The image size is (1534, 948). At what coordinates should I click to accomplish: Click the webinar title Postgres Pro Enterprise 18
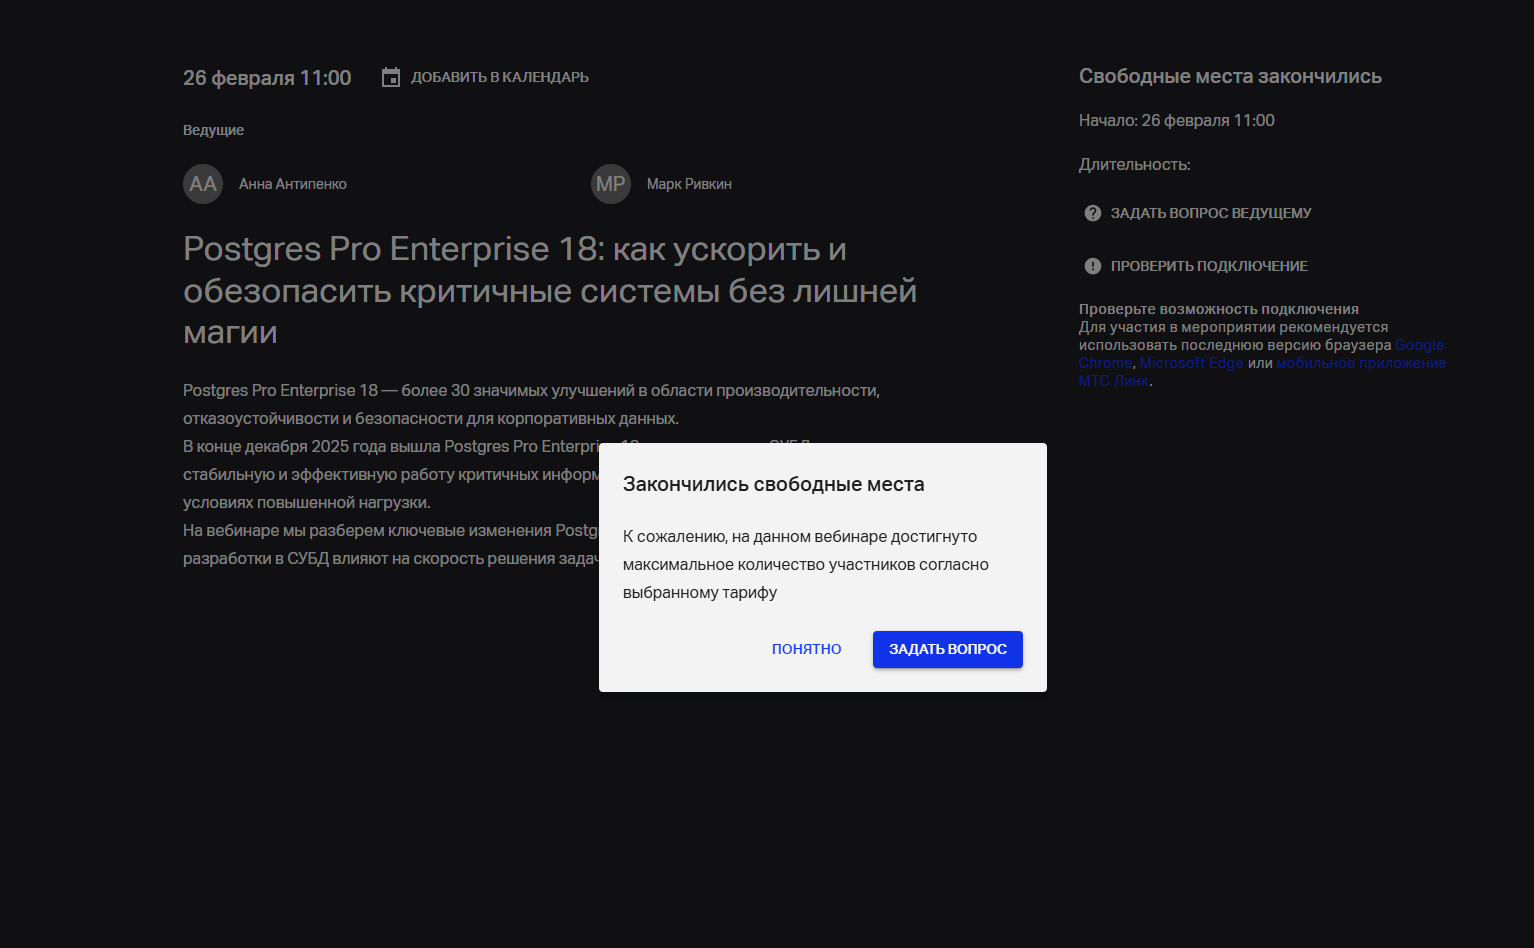point(550,290)
